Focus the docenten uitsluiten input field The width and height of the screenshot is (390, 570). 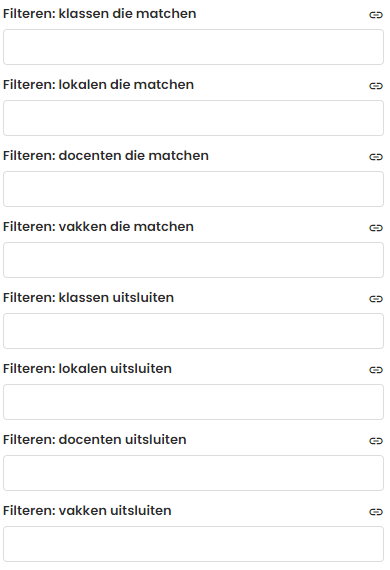(x=193, y=473)
